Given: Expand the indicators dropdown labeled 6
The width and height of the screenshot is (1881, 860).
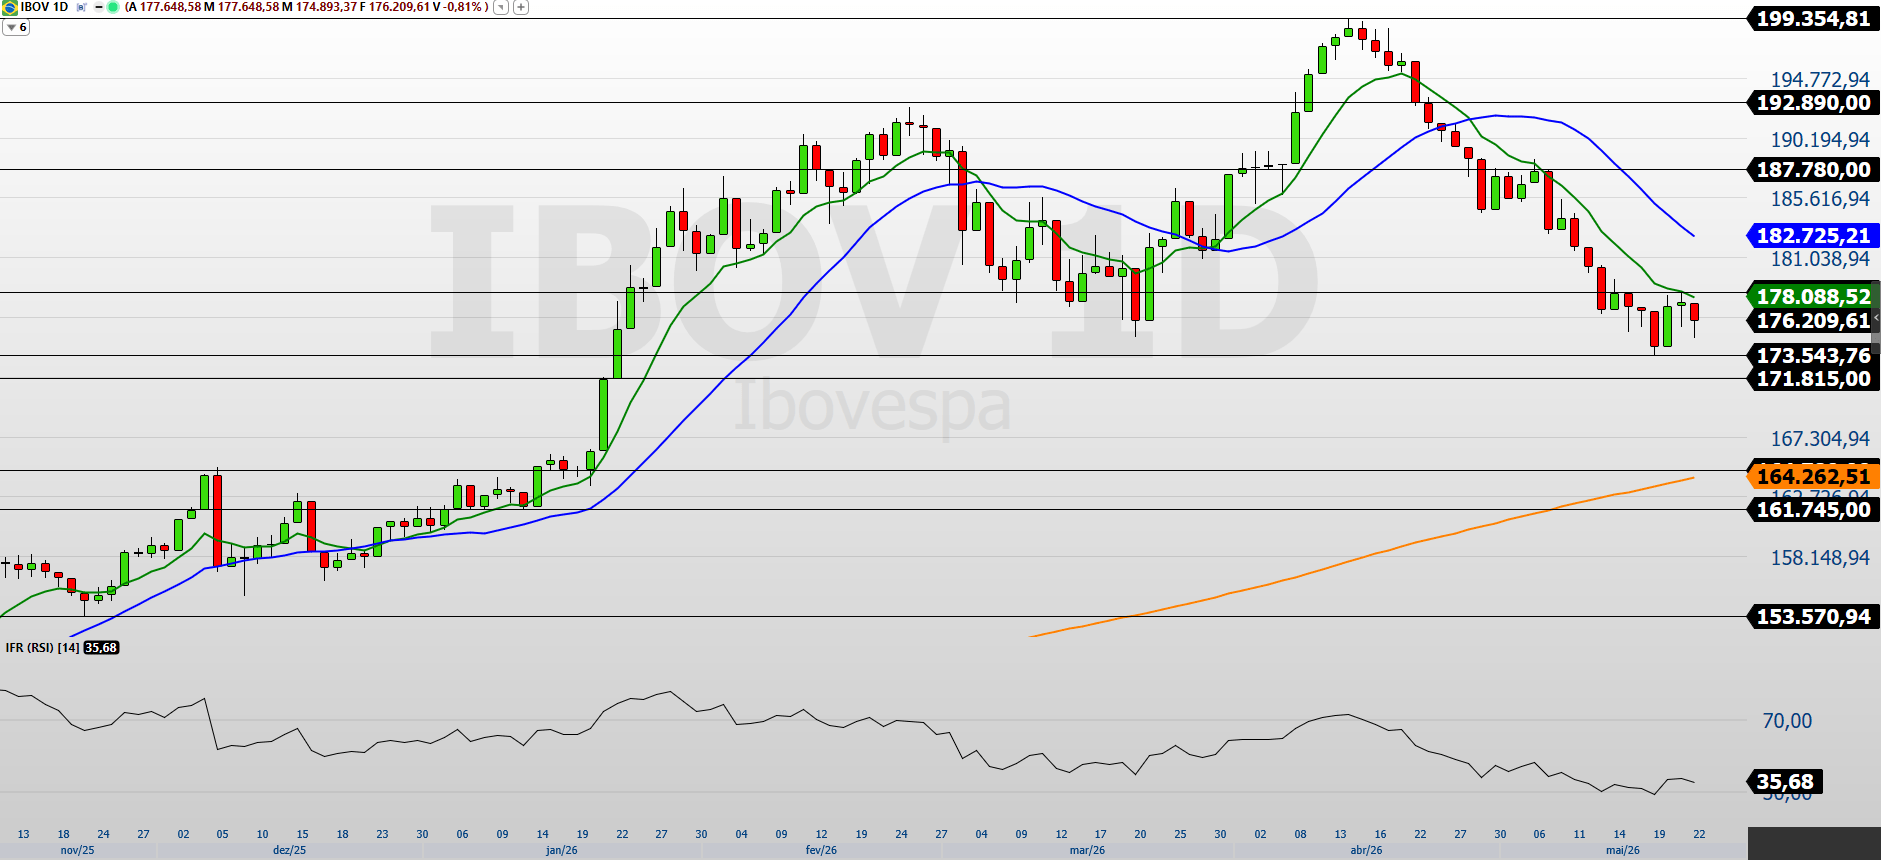Looking at the screenshot, I should (16, 27).
